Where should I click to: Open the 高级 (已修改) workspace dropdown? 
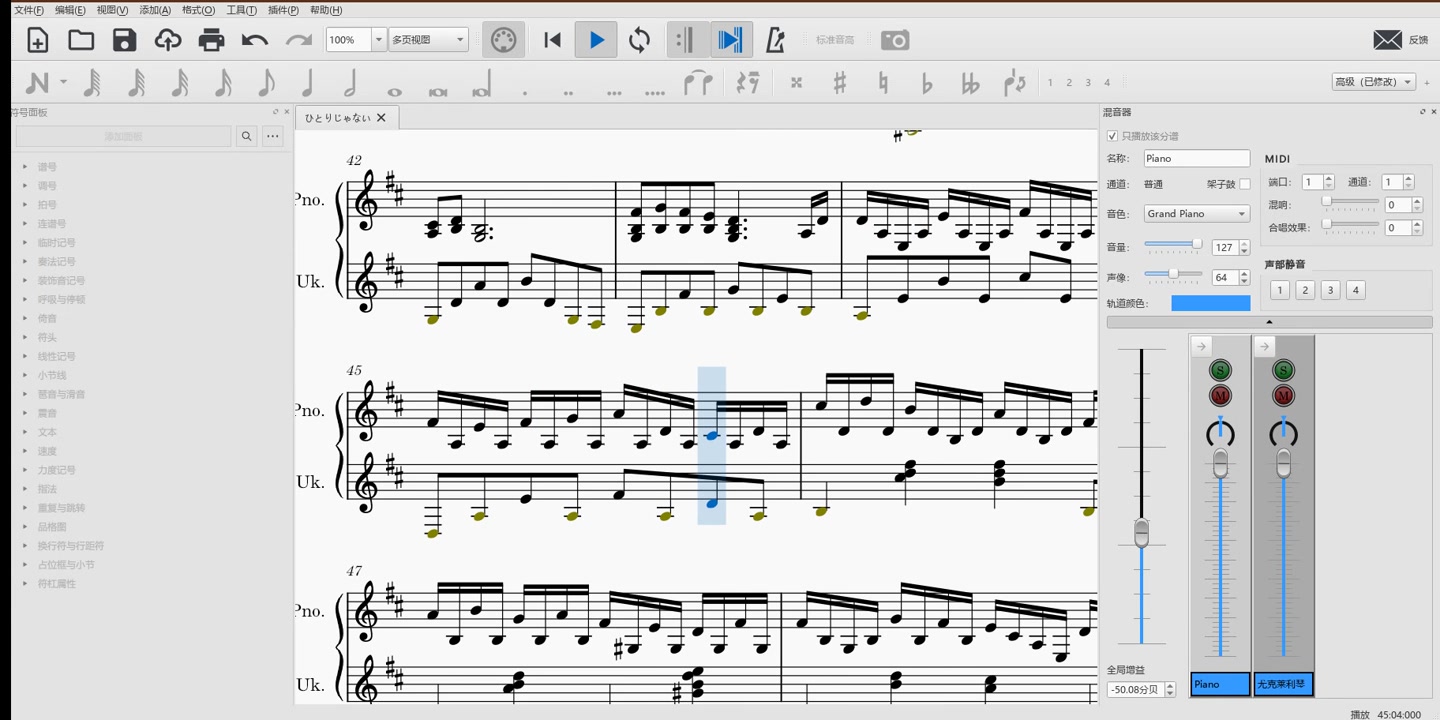tap(1374, 82)
